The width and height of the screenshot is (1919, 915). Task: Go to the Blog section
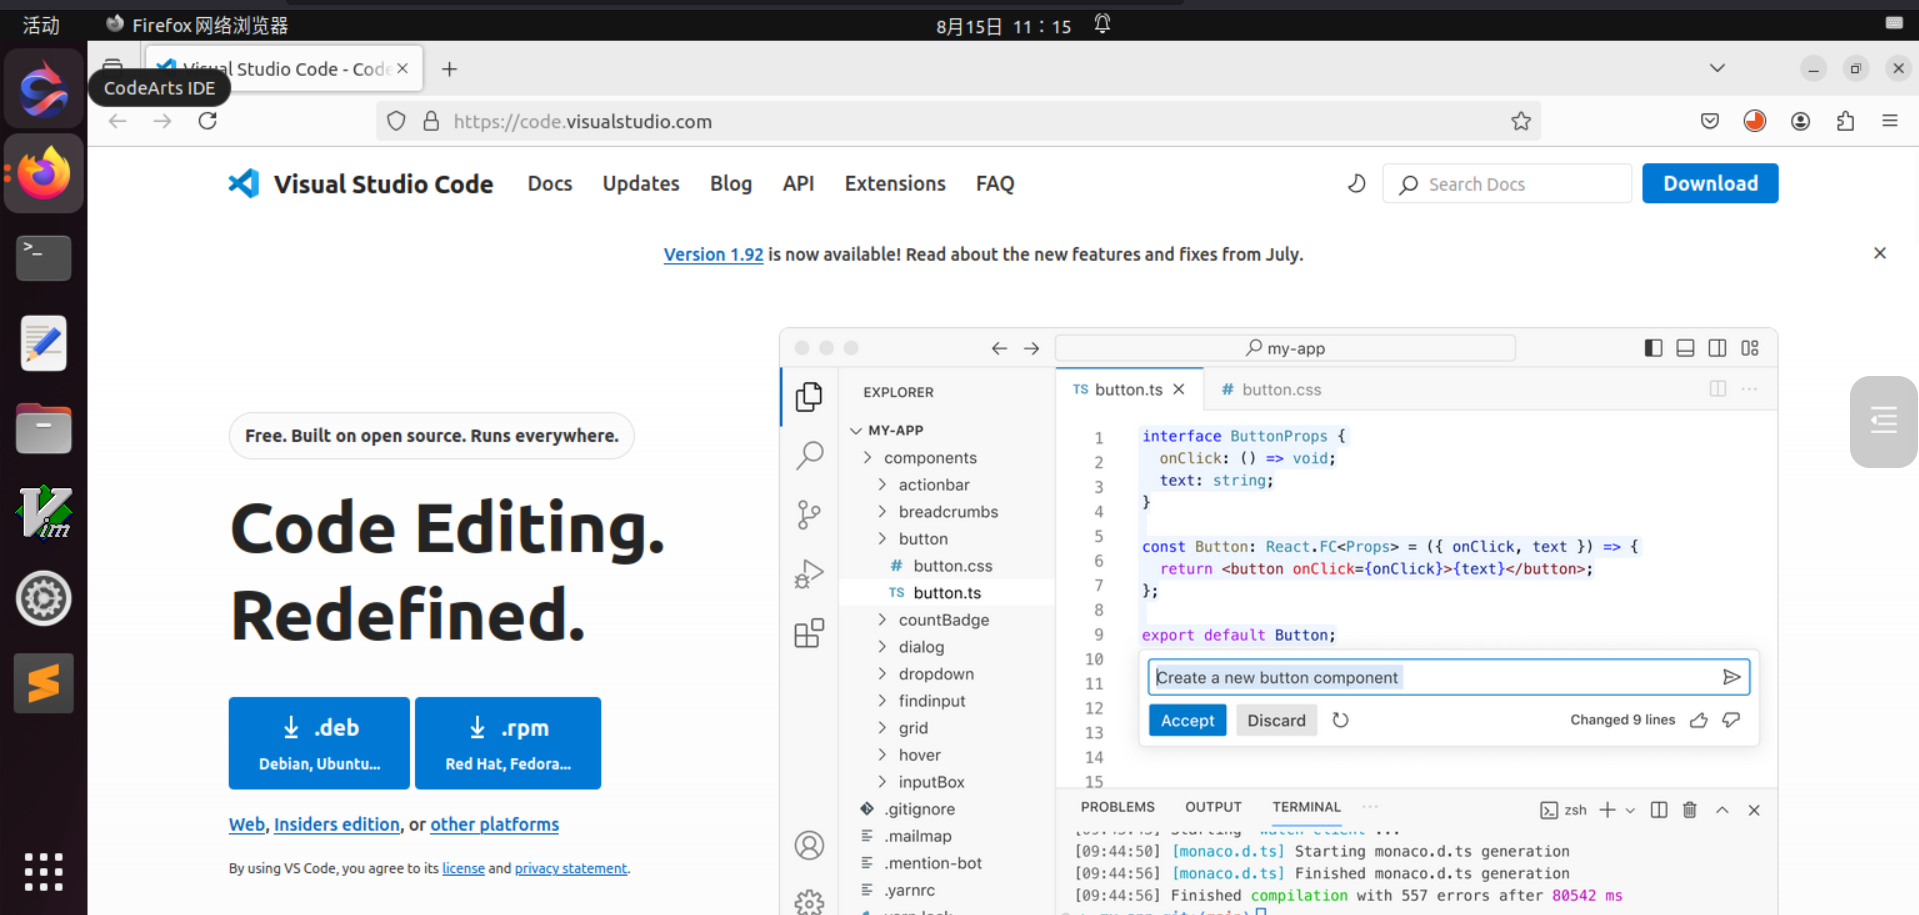(731, 184)
